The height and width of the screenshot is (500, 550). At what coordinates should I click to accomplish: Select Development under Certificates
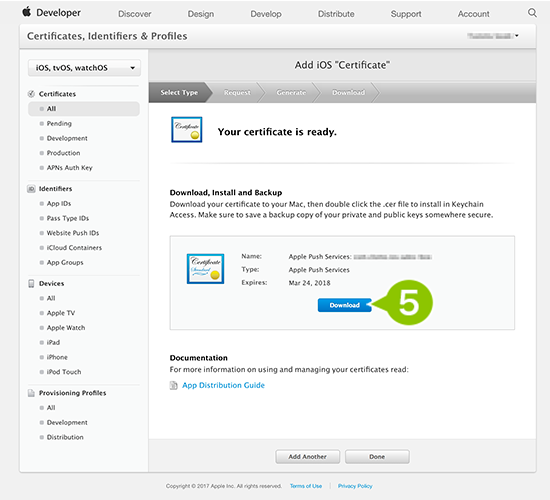coord(67,138)
